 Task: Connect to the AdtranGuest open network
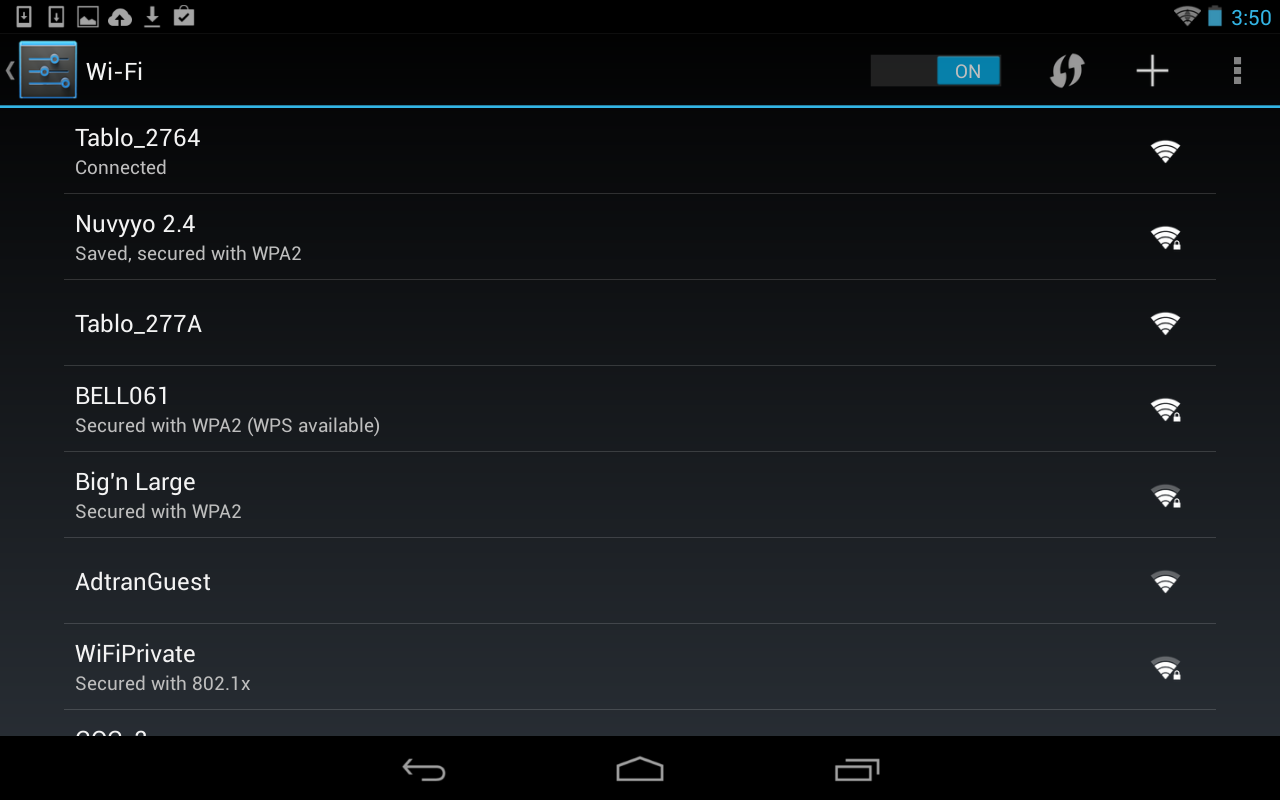coord(640,581)
